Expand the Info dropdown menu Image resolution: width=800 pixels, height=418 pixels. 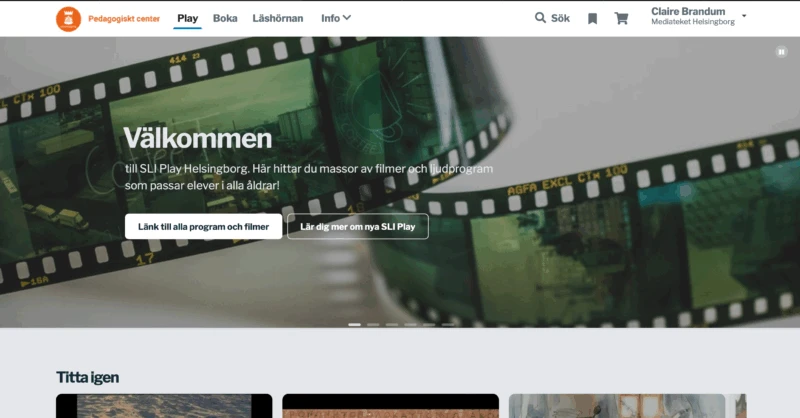click(336, 18)
